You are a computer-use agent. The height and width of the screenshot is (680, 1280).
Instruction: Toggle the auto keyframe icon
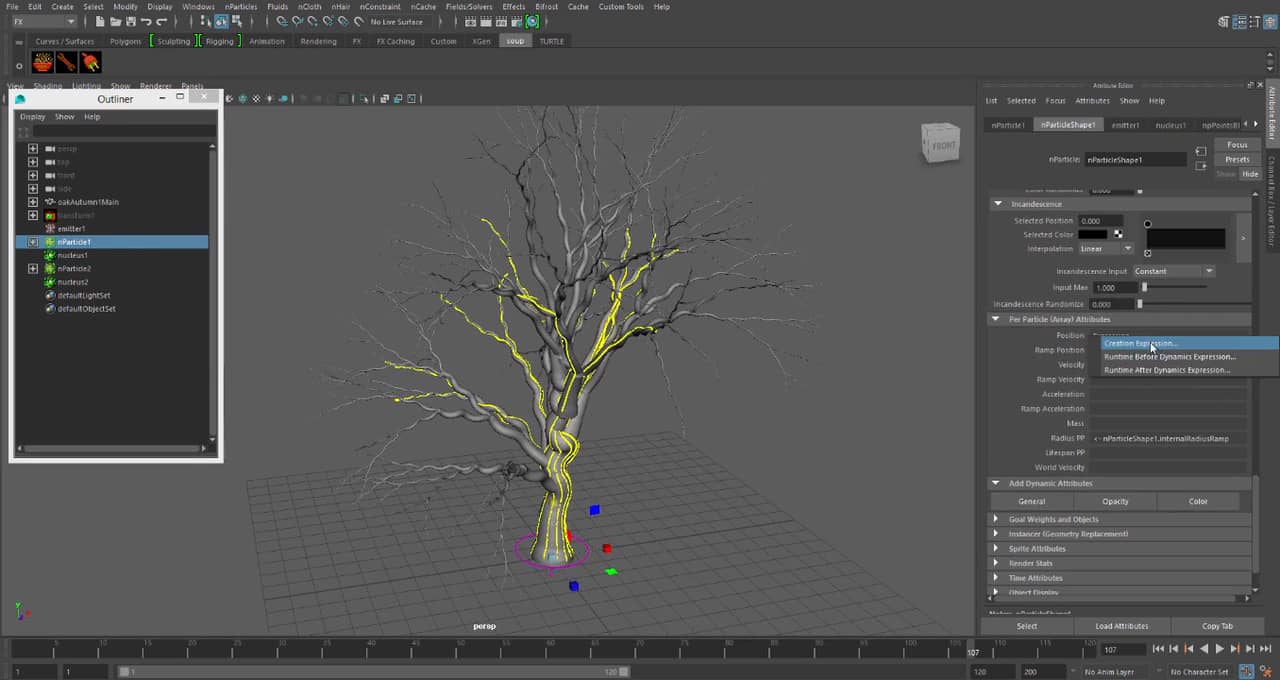(x=1248, y=672)
